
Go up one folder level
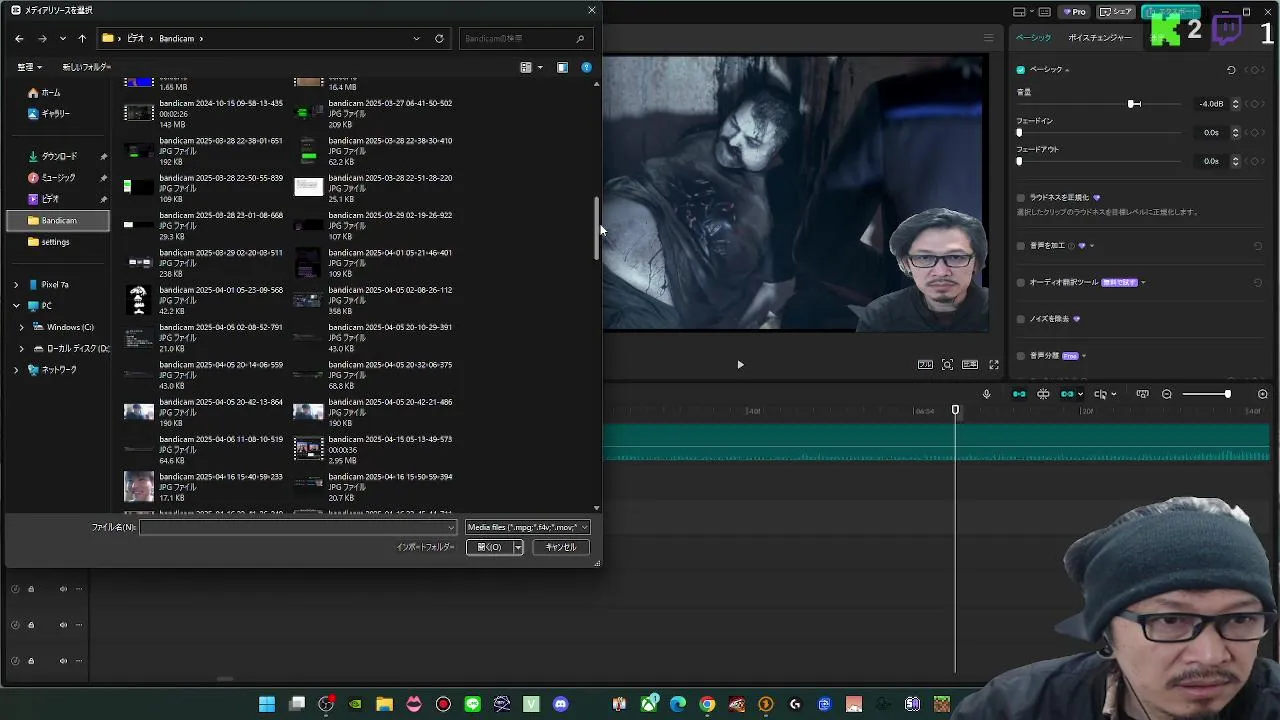tap(82, 39)
